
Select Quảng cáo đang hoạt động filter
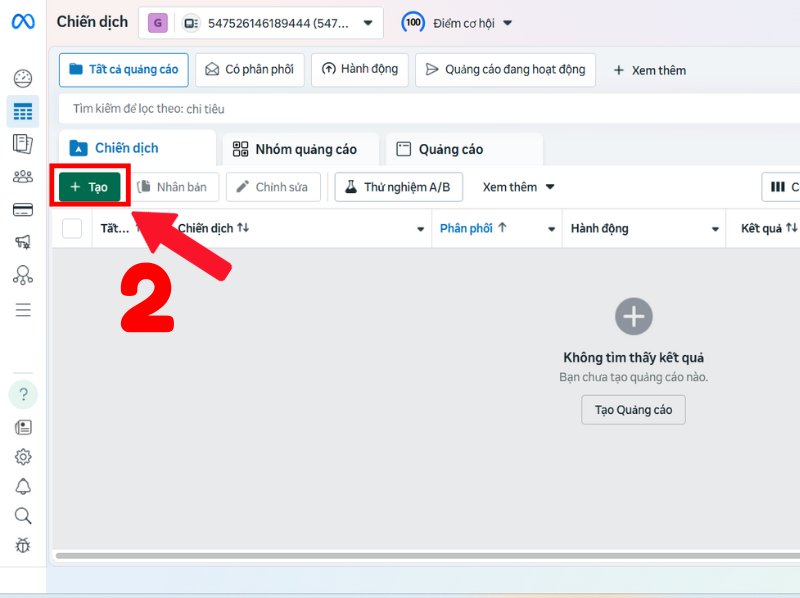(506, 70)
